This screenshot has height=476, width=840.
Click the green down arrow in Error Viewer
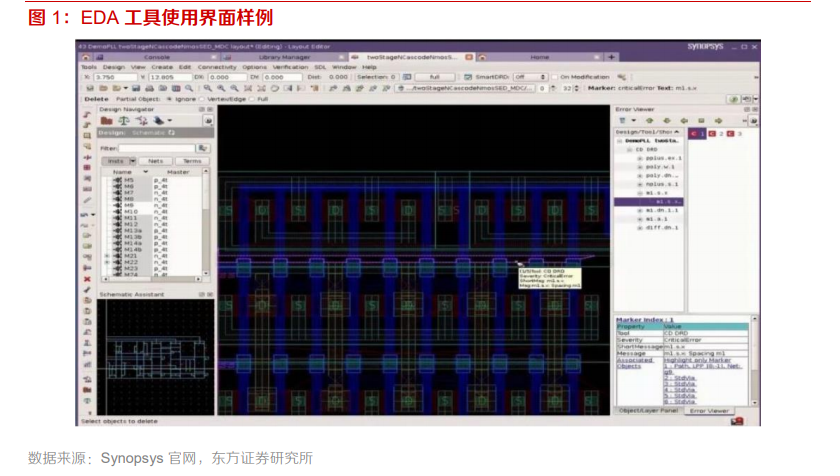tap(667, 121)
